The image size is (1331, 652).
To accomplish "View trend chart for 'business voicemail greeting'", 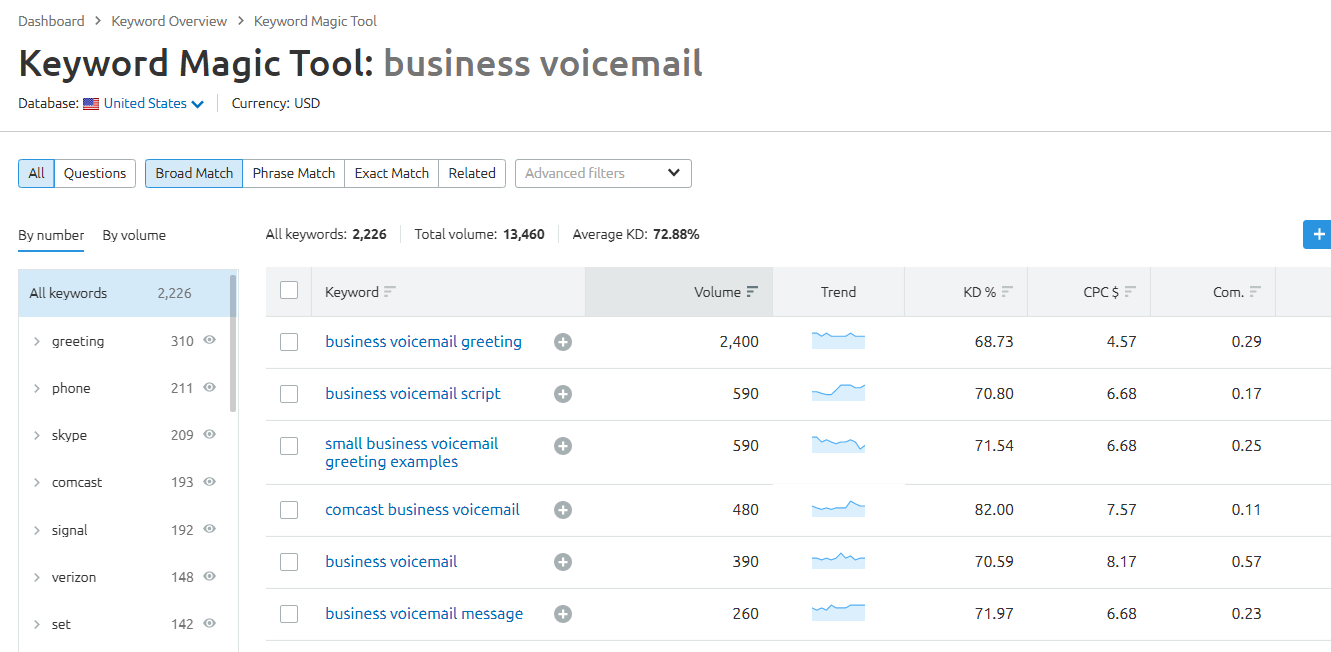I will pos(838,340).
